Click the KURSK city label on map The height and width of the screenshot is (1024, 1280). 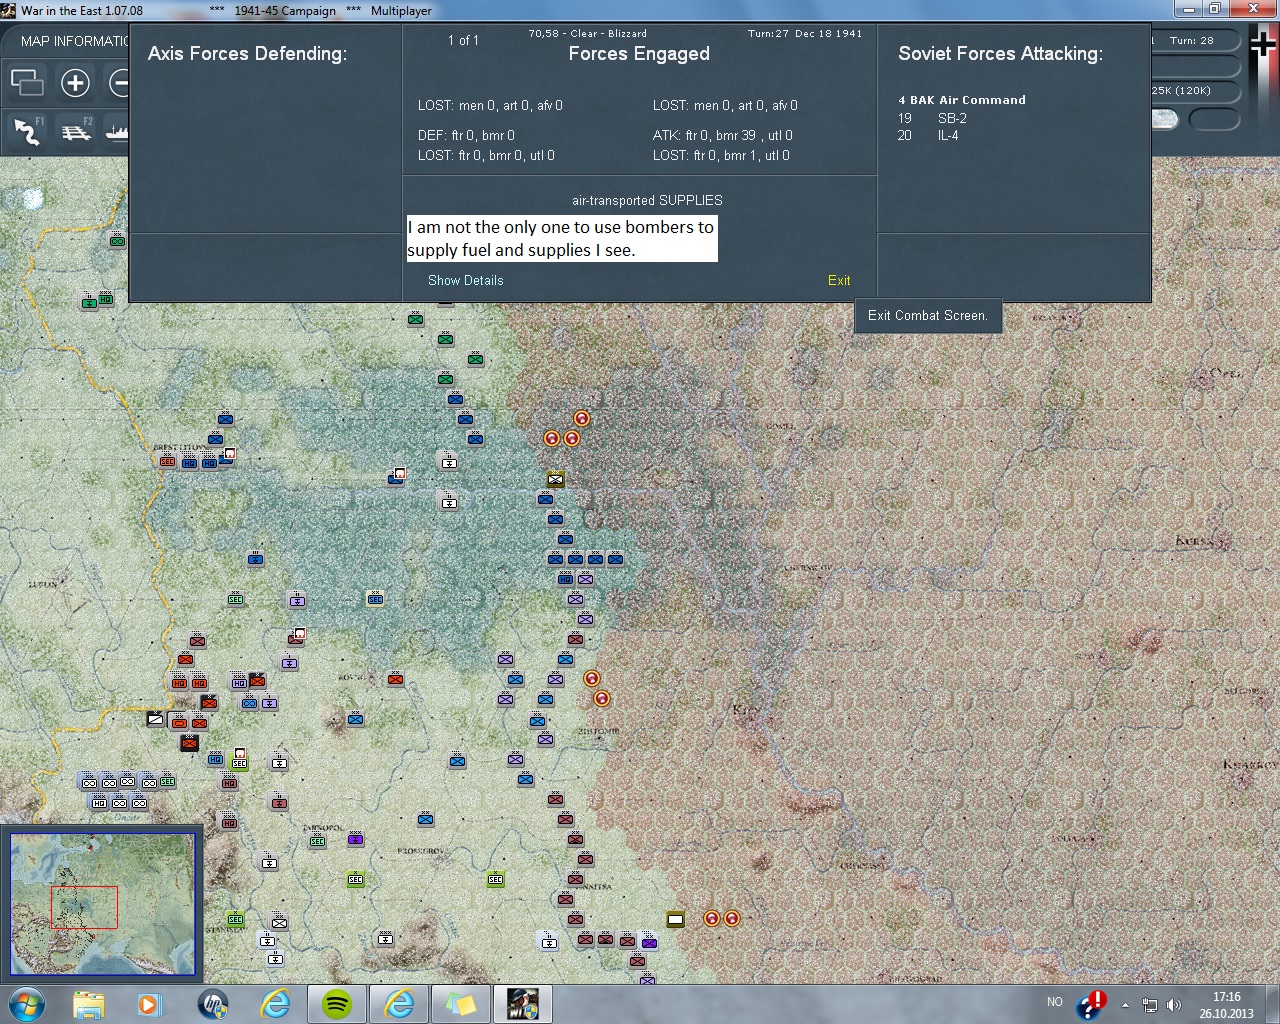pyautogui.click(x=1195, y=541)
